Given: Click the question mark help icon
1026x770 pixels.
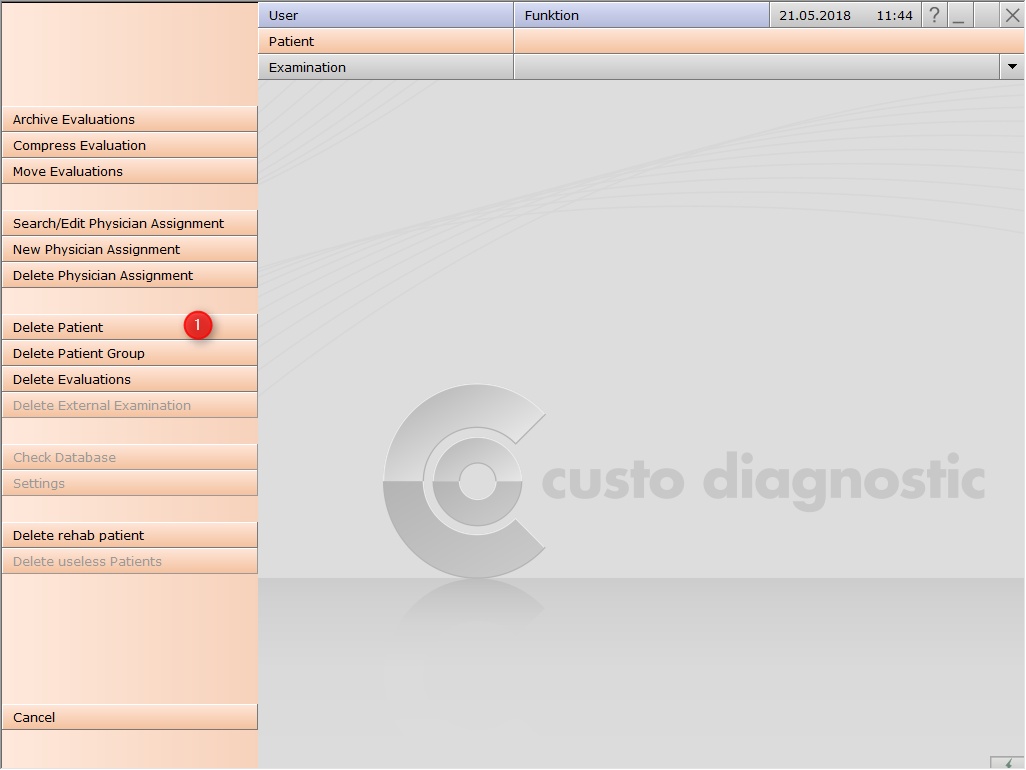Looking at the screenshot, I should click(934, 15).
